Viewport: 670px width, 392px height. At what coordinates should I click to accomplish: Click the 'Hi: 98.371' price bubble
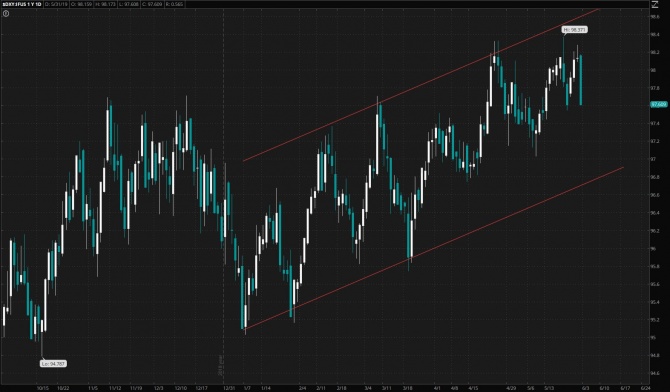(x=575, y=29)
